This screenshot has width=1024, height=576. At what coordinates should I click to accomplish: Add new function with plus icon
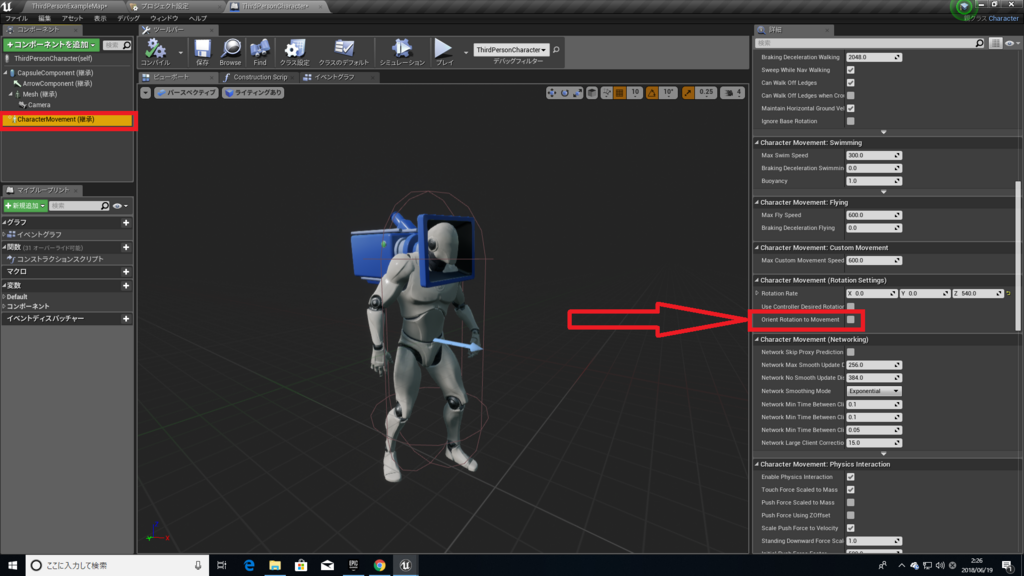click(126, 248)
